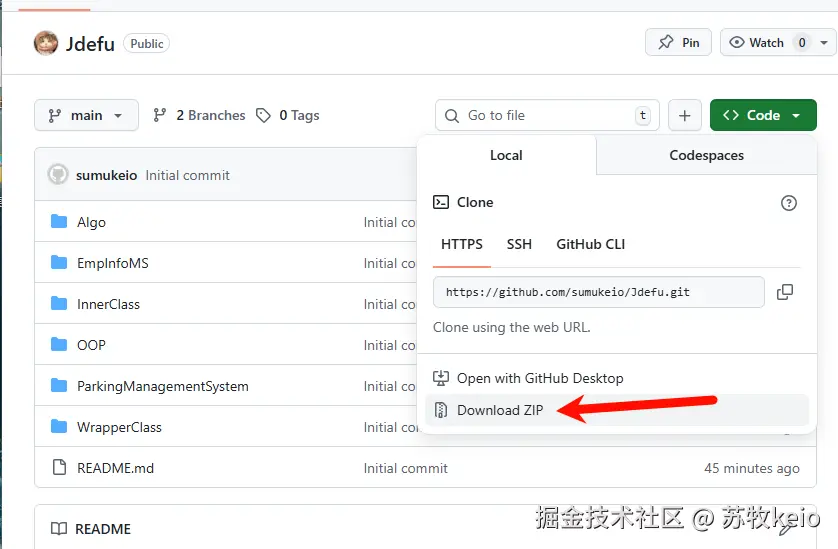Open the Jdefu repository name link

[x=90, y=44]
